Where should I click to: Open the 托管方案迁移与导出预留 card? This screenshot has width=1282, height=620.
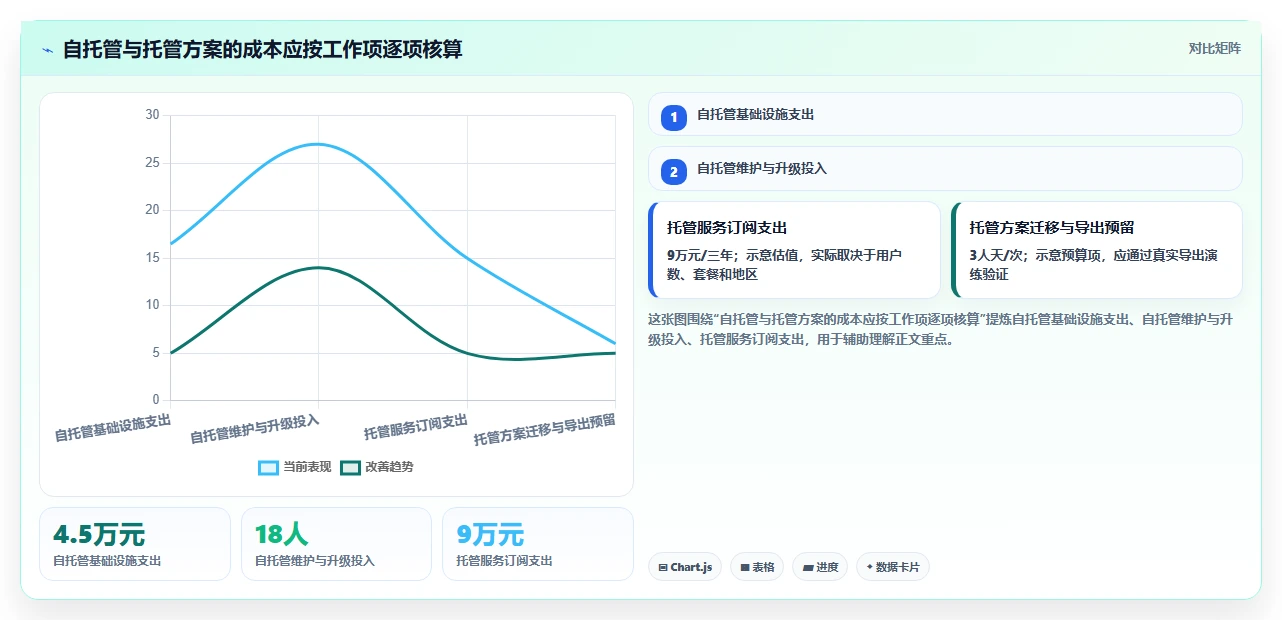[1096, 250]
